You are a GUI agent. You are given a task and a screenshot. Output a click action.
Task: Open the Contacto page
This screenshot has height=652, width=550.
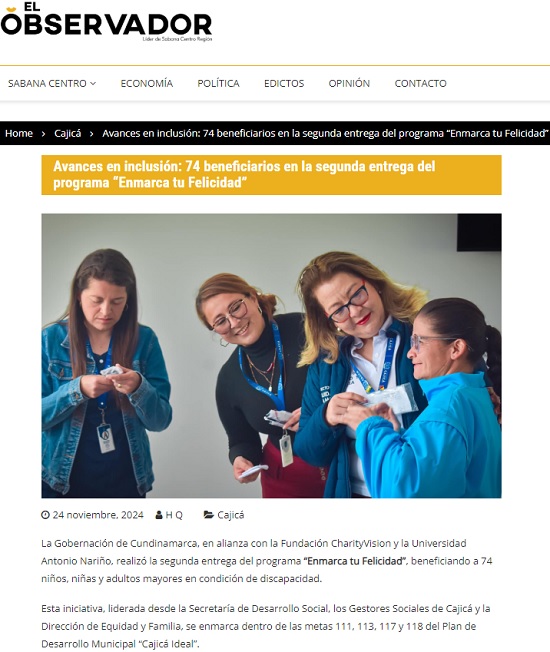click(420, 84)
